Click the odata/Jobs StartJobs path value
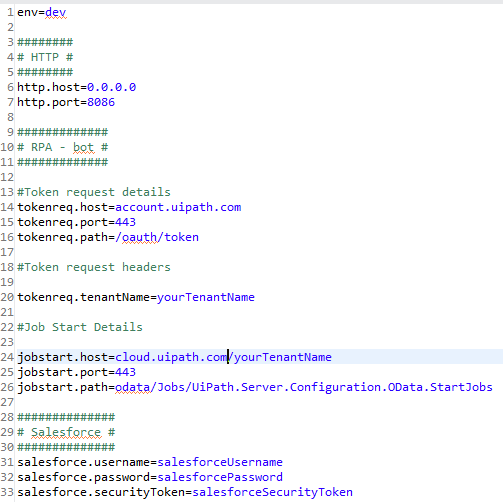 (304, 387)
